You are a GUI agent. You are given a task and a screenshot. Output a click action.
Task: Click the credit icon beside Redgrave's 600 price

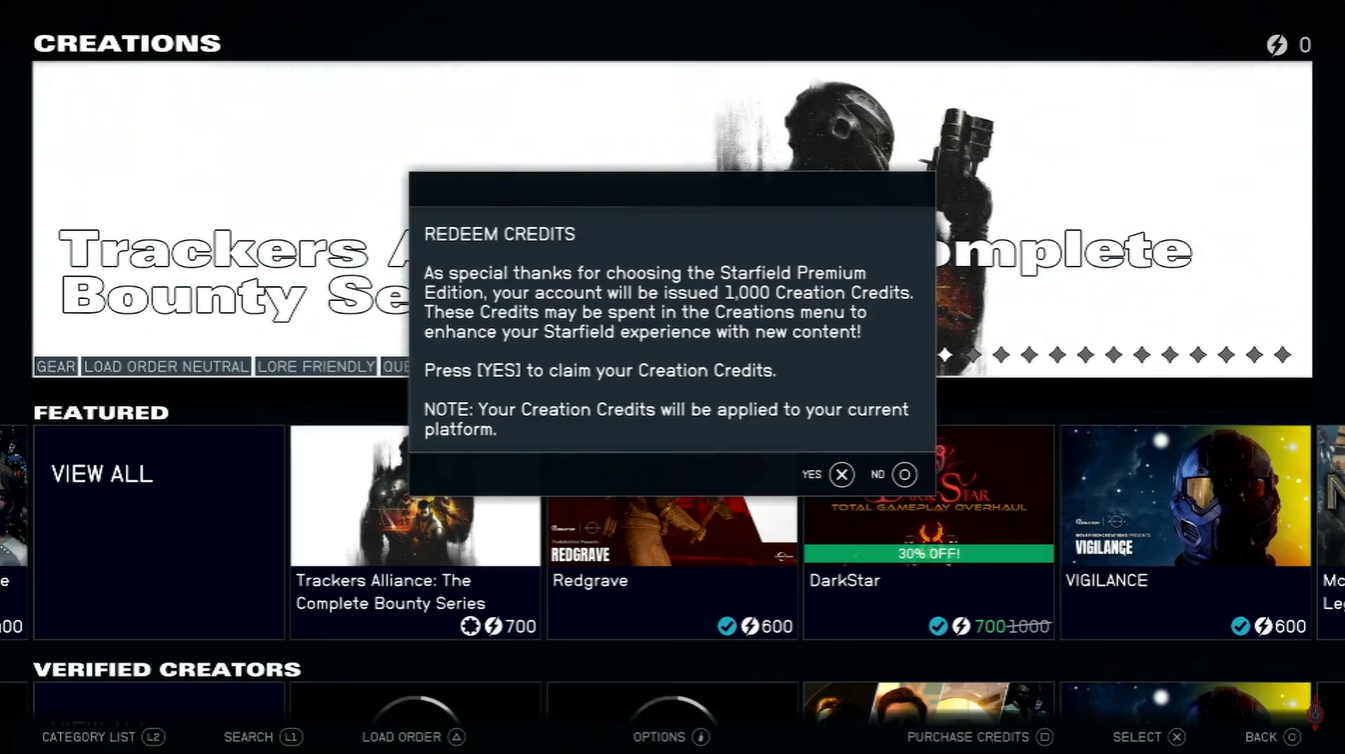tap(750, 627)
